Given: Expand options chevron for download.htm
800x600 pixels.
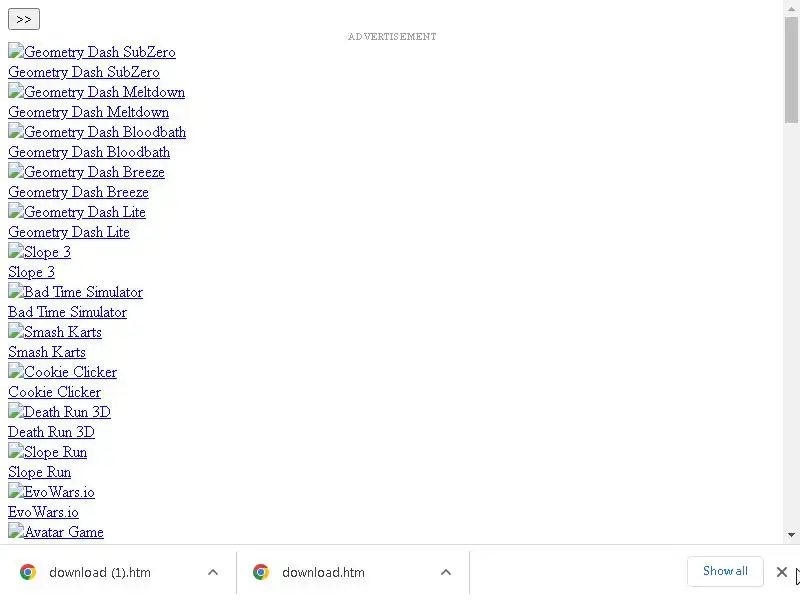Looking at the screenshot, I should tap(446, 572).
